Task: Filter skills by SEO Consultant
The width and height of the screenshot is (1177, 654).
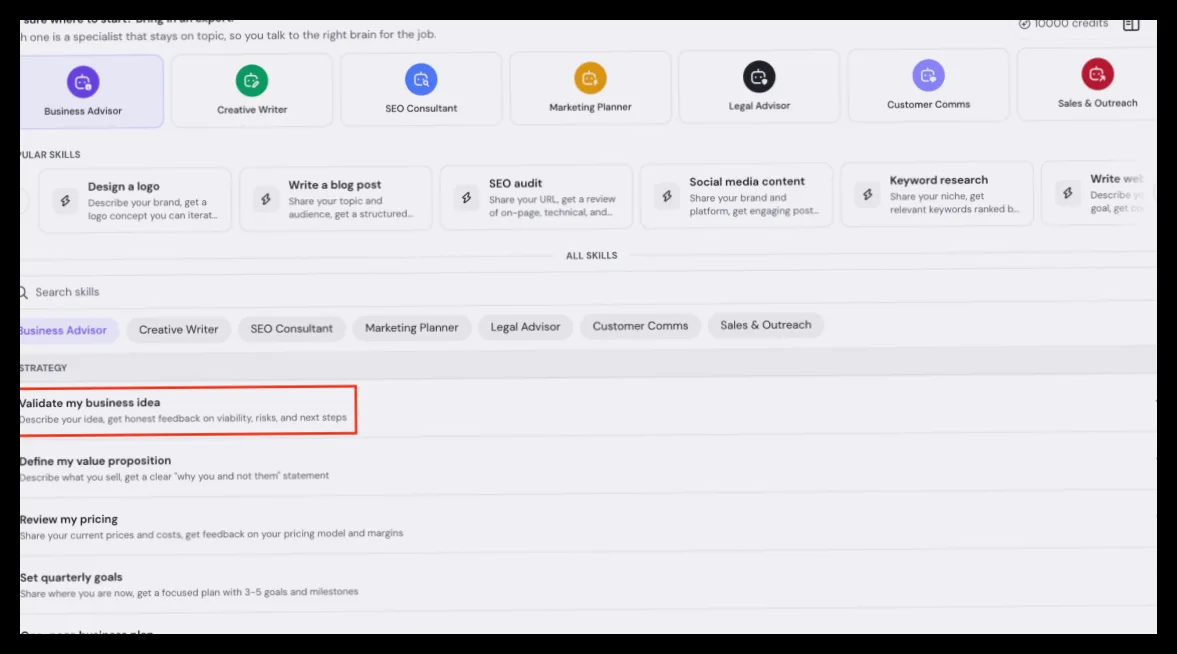Action: (291, 329)
